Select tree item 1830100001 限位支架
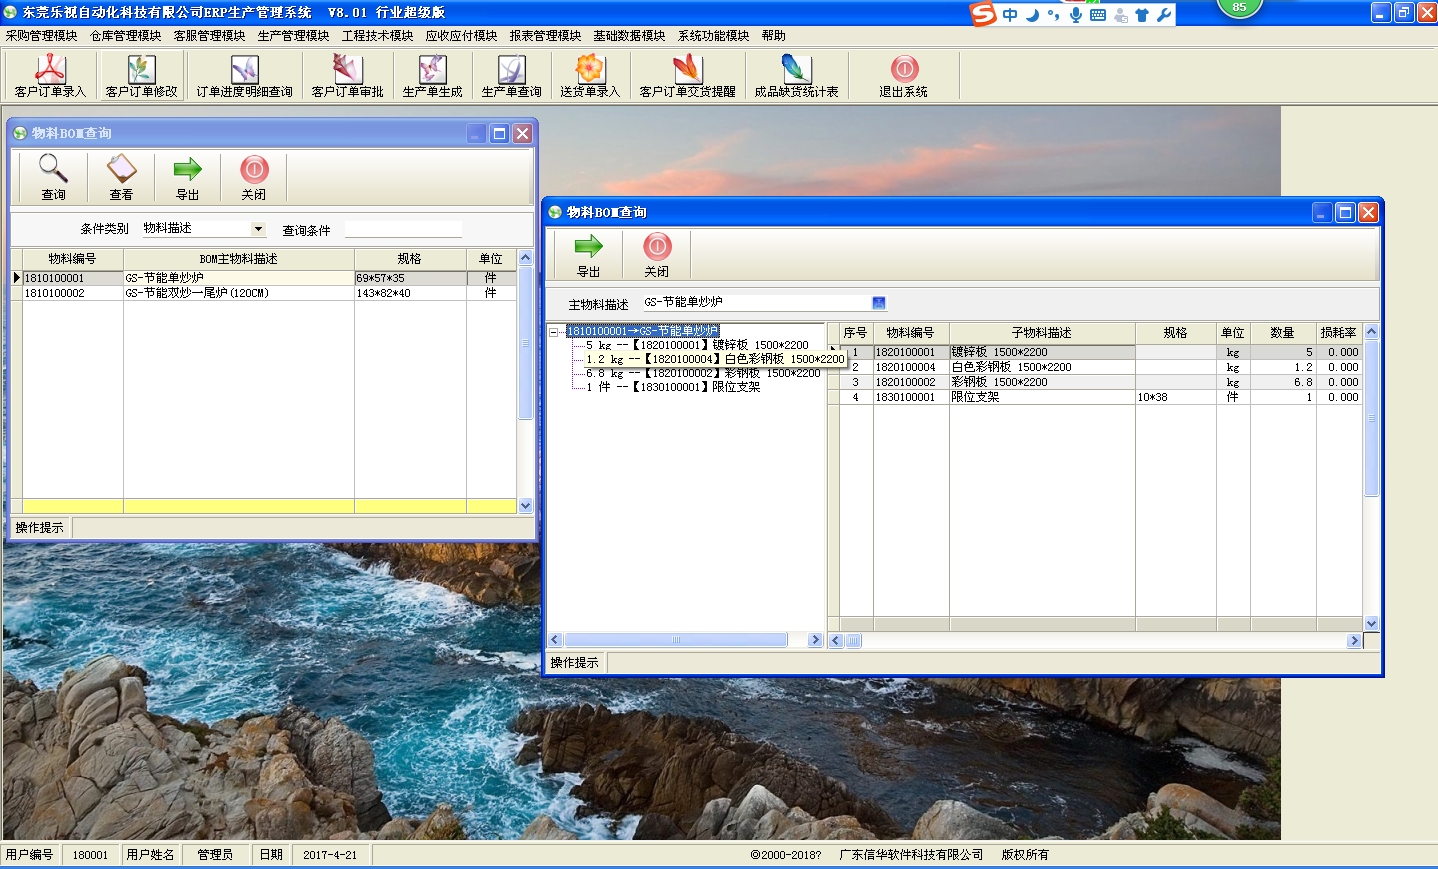Viewport: 1438px width, 869px height. 673,387
